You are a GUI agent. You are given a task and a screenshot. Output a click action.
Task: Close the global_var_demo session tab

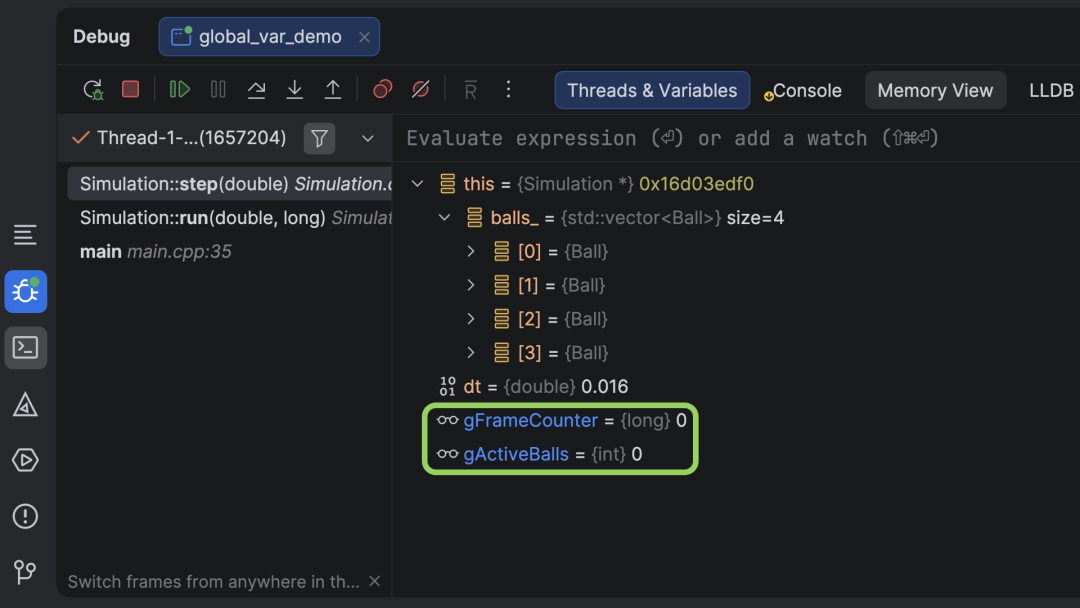coord(364,37)
